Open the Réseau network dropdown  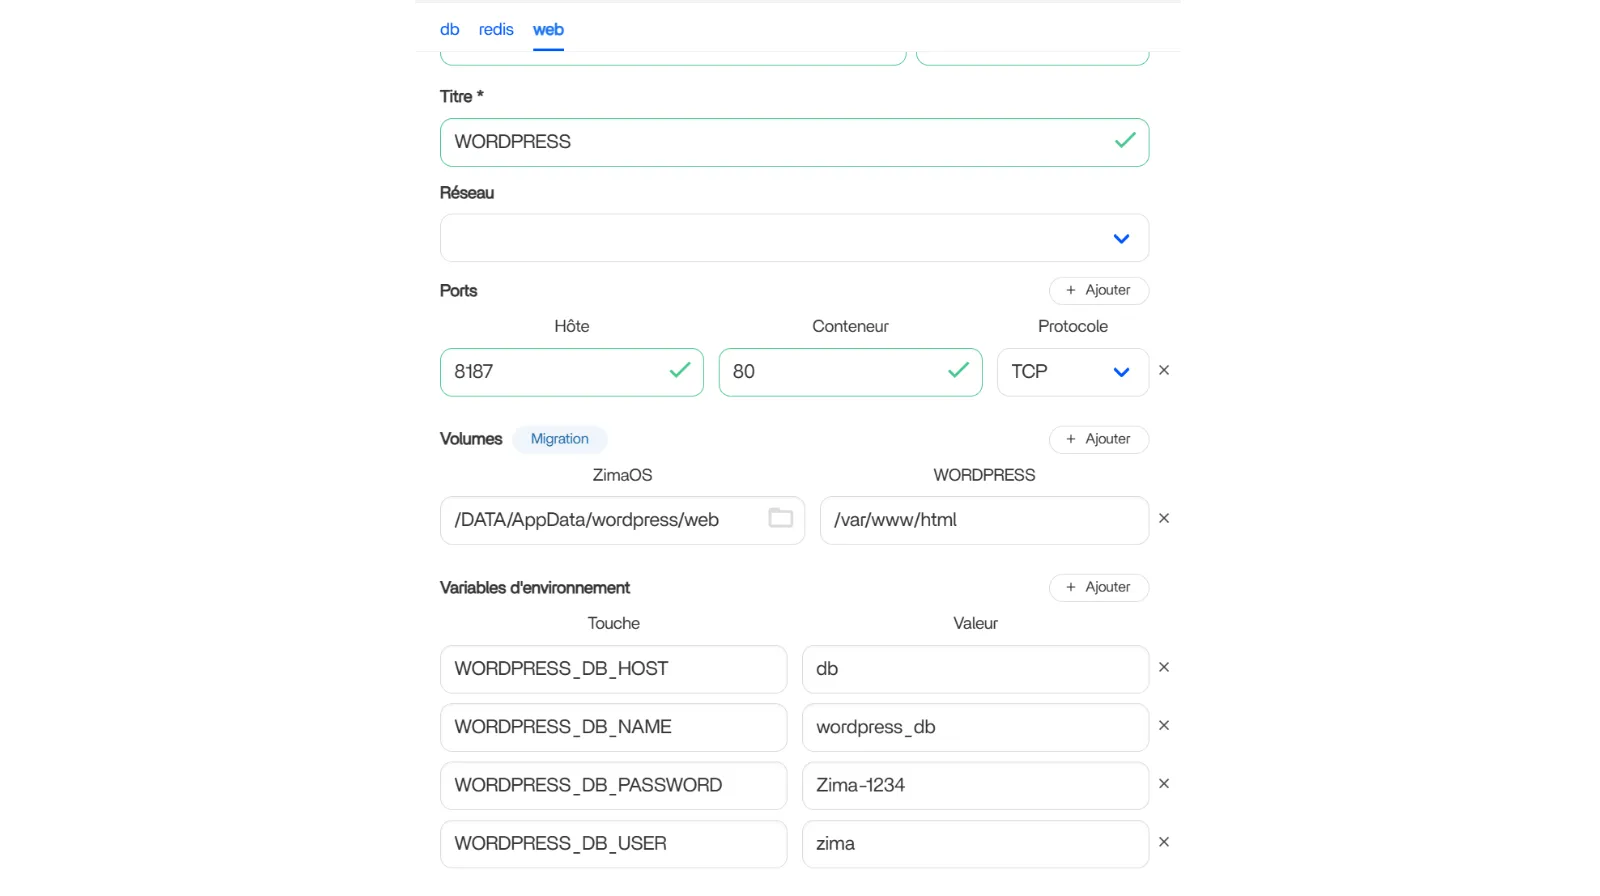point(793,239)
